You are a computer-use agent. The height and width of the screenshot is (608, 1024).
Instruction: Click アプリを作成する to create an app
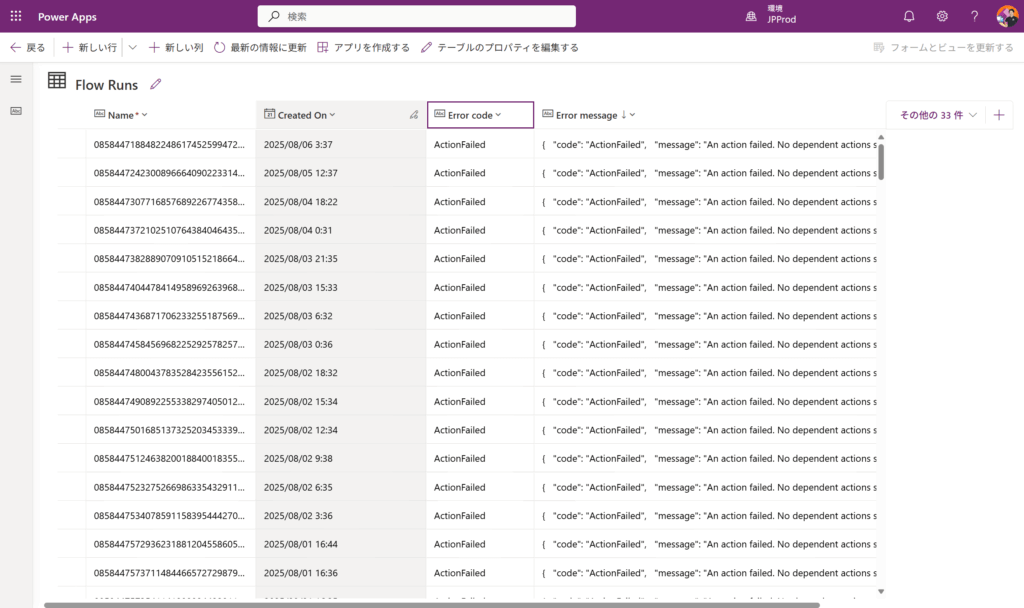364,47
